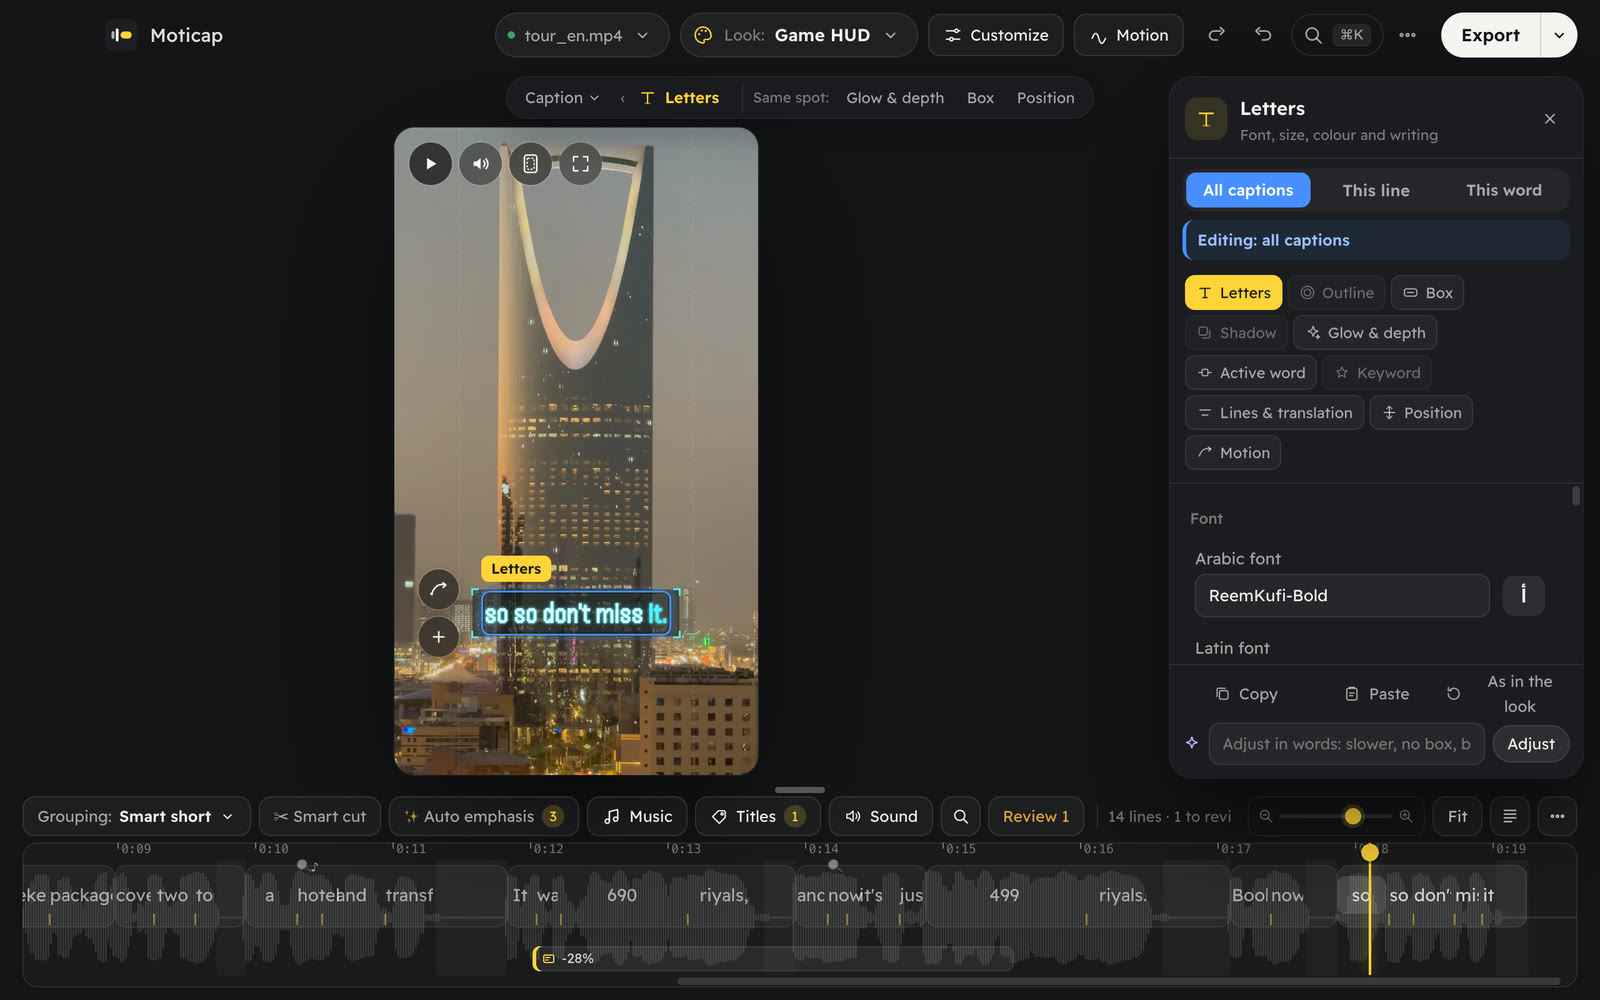Switch scope to This word
The height and width of the screenshot is (1000, 1600).
[1503, 190]
